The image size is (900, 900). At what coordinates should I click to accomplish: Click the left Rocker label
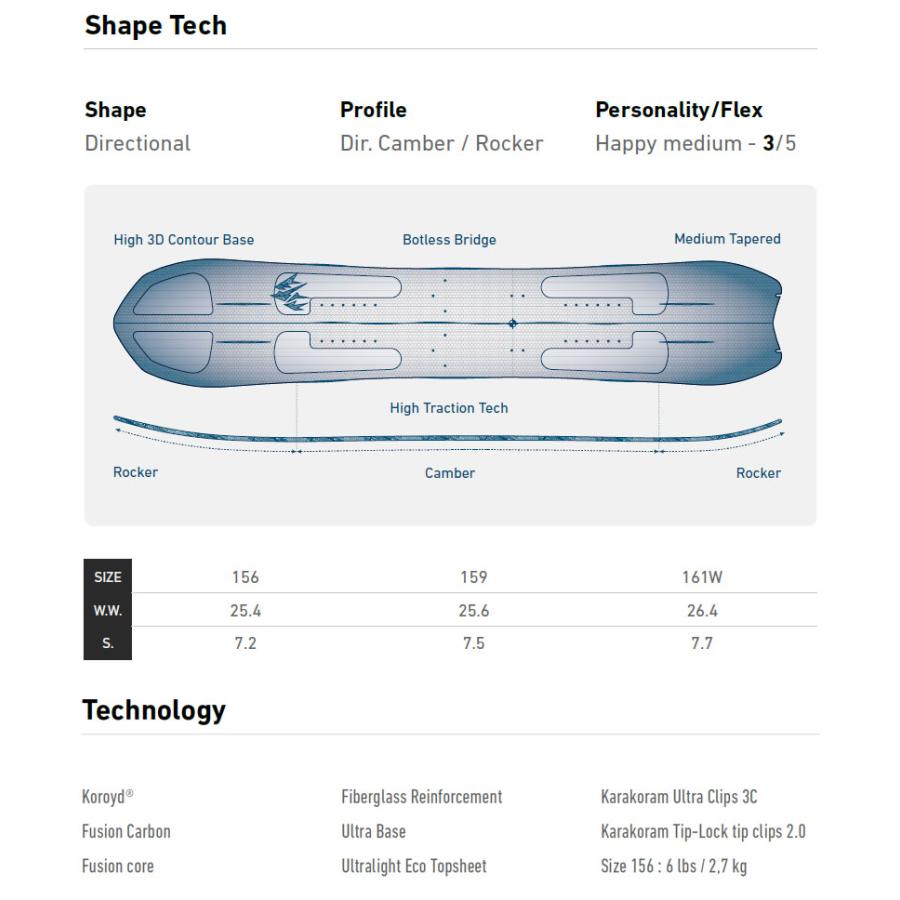pos(135,472)
